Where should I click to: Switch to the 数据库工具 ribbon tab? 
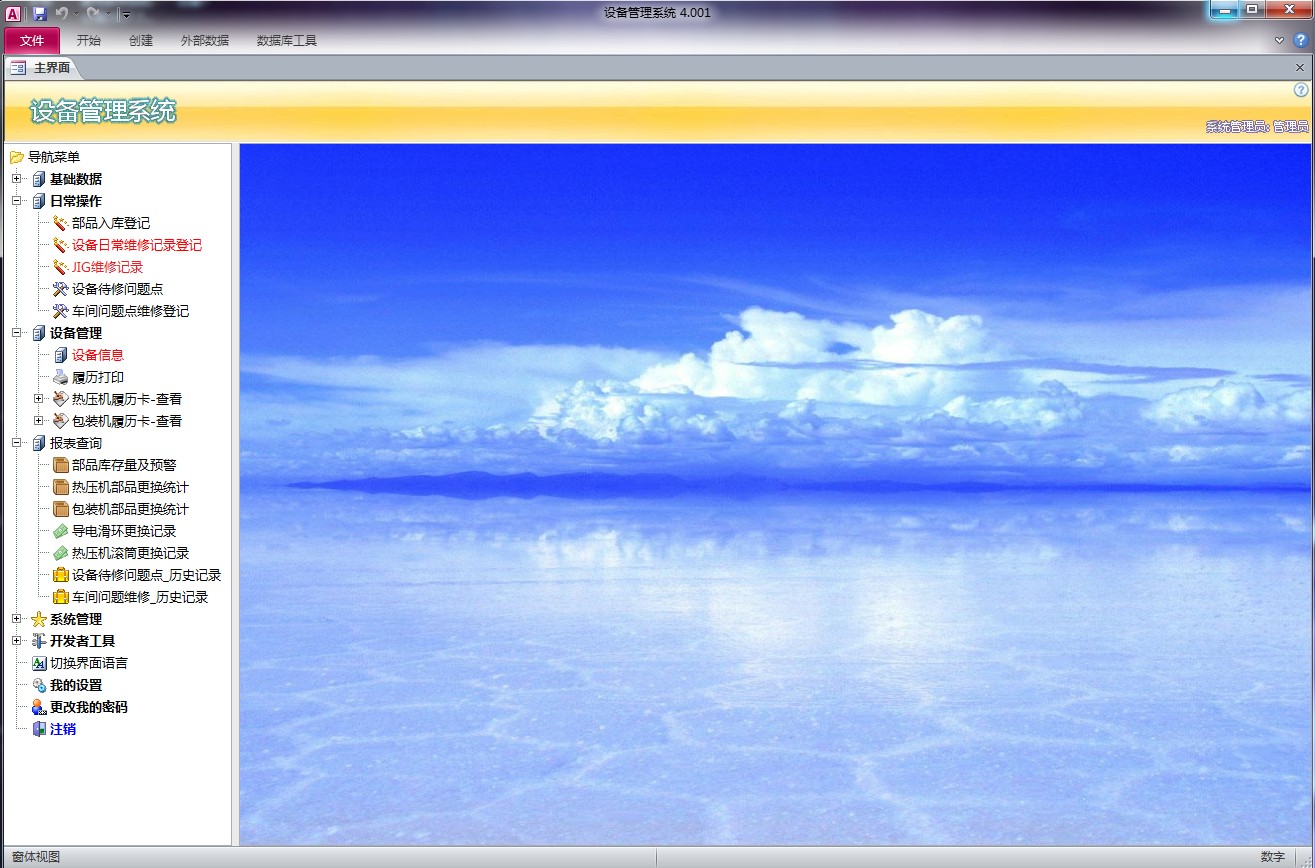click(287, 41)
